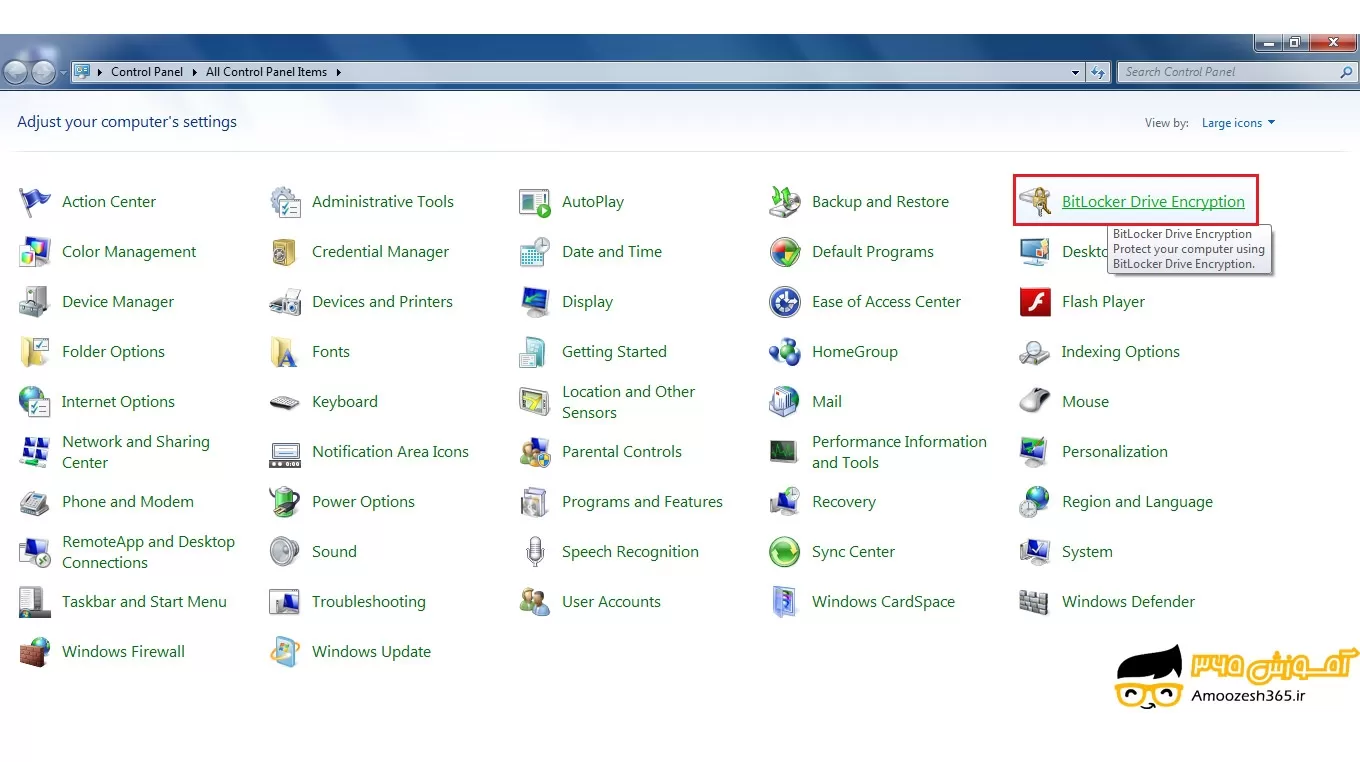Viewport: 1360px width, 762px height.
Task: Open the Administrative Tools icon
Action: click(285, 202)
